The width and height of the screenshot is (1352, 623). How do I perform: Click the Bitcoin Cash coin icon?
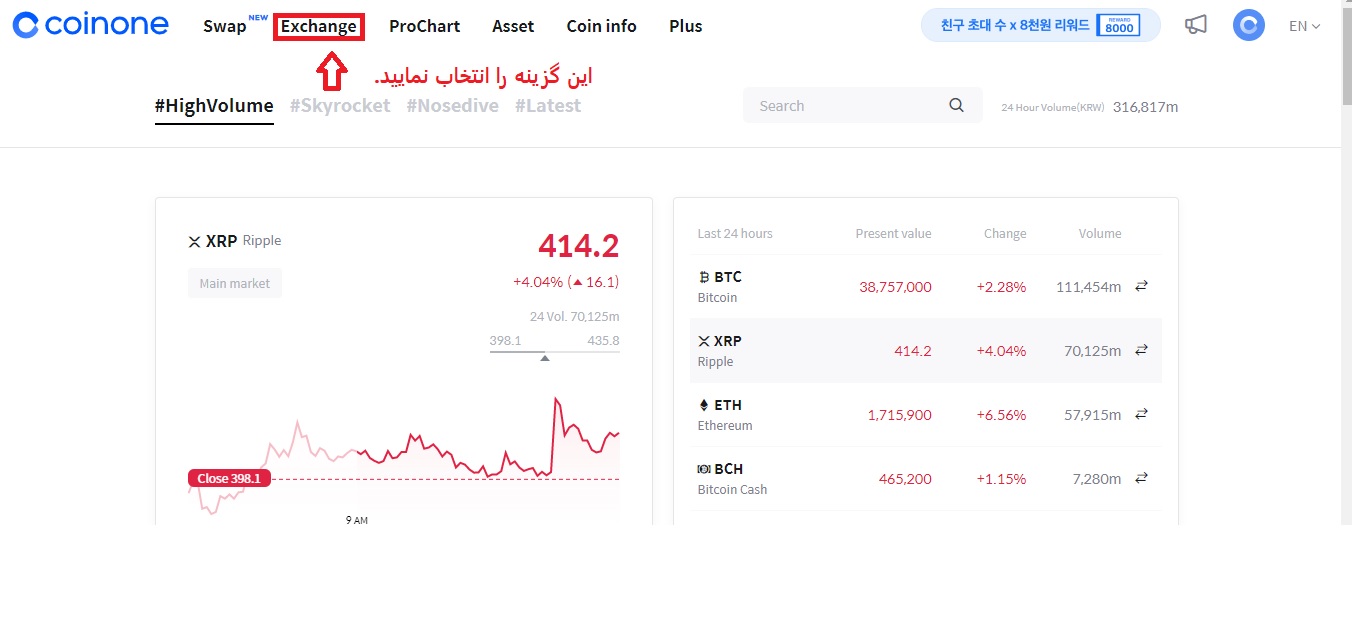[703, 469]
